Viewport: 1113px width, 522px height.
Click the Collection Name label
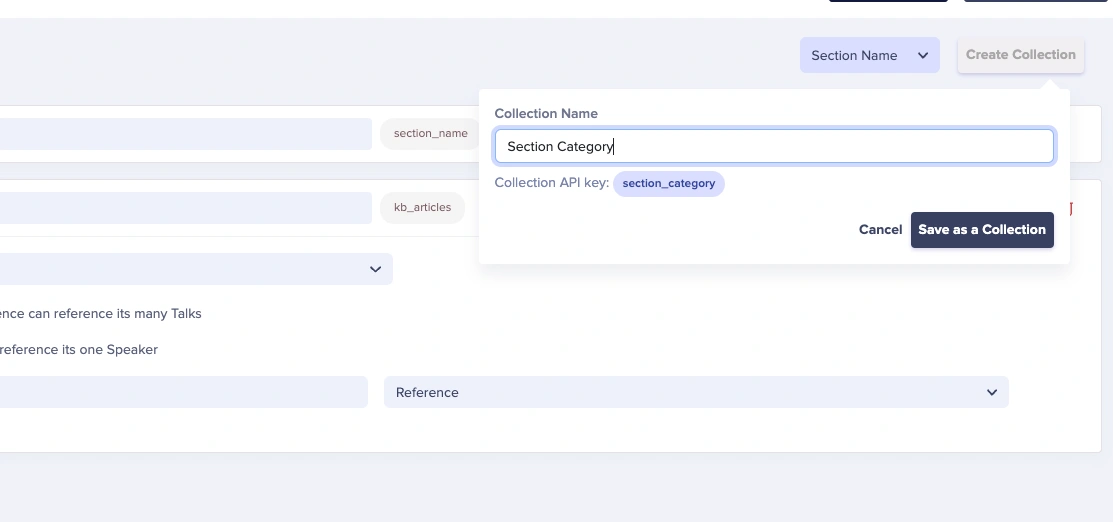[x=546, y=114]
